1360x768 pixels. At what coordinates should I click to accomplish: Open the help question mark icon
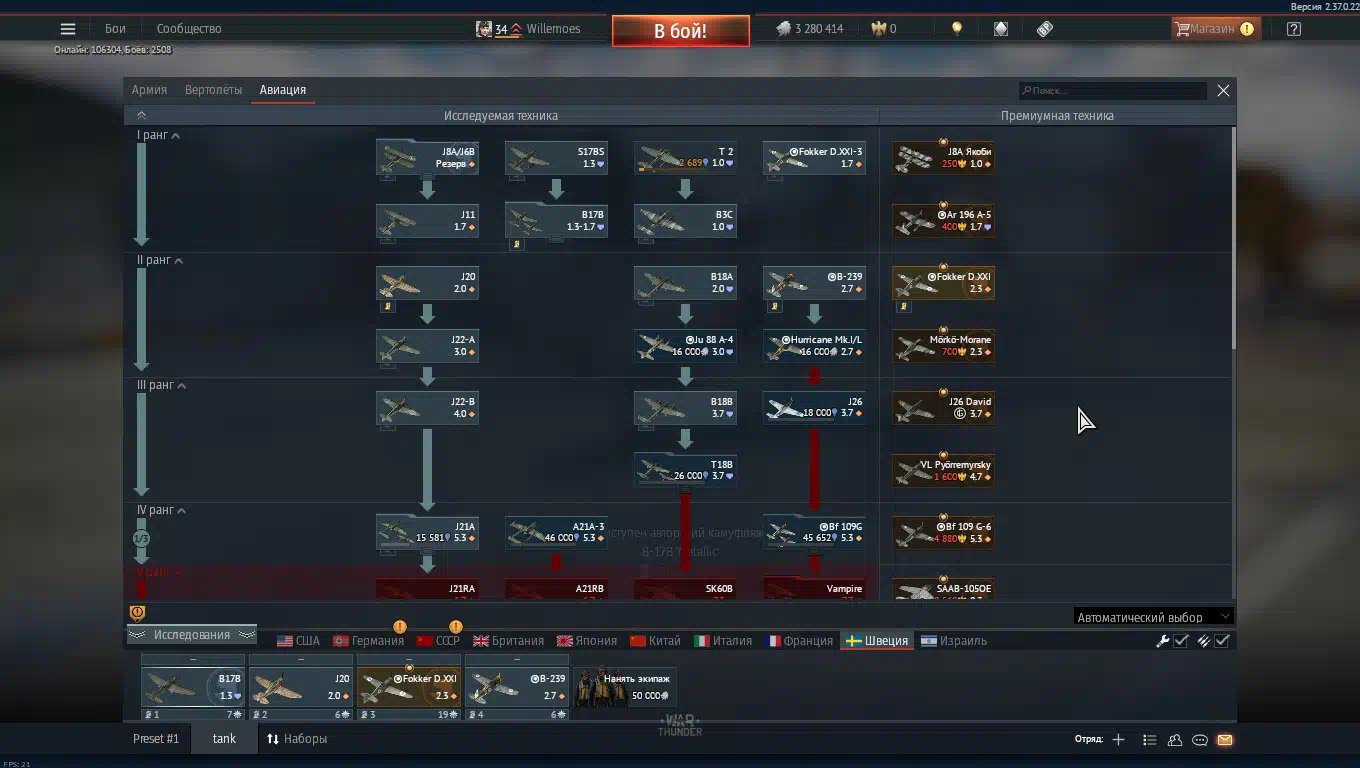[1294, 29]
